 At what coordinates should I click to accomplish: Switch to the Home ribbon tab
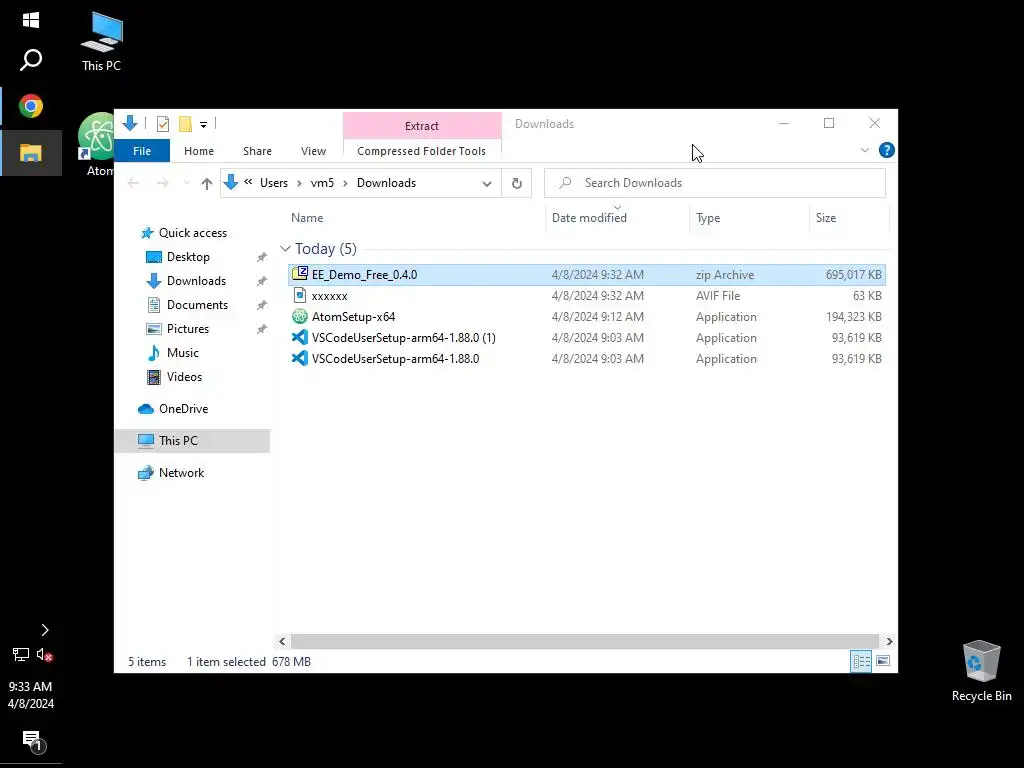click(x=199, y=151)
